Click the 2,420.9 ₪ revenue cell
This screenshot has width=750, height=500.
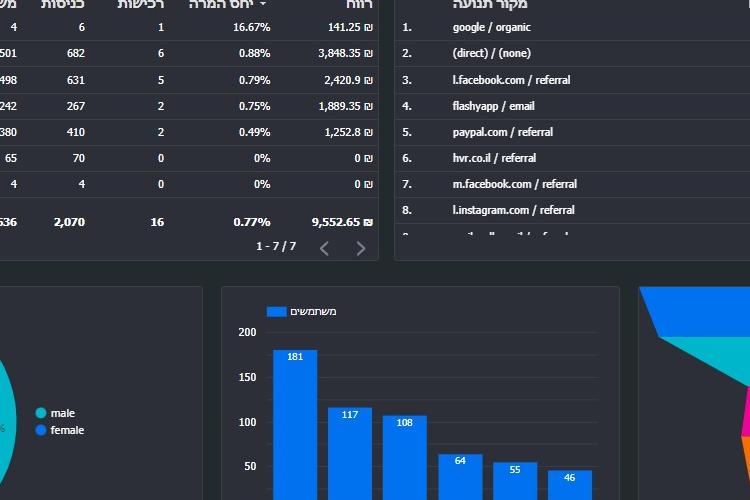(348, 80)
